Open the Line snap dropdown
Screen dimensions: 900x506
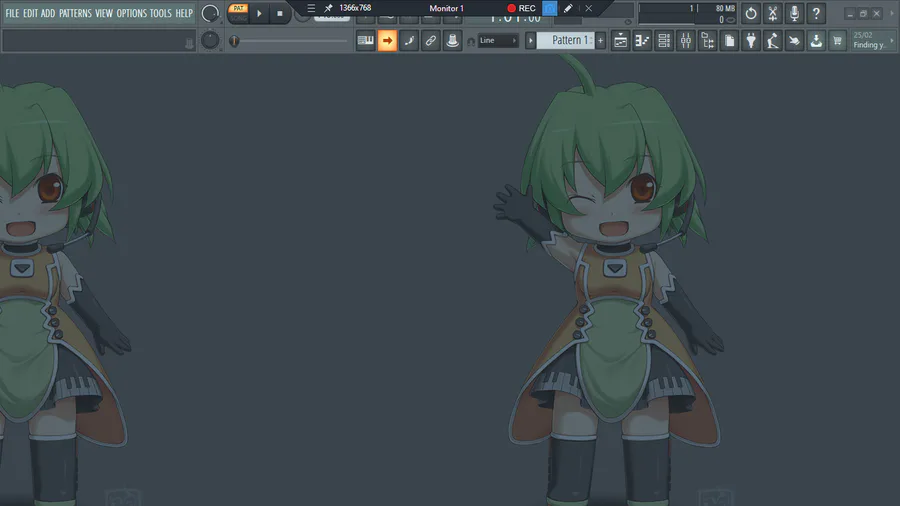tap(498, 41)
